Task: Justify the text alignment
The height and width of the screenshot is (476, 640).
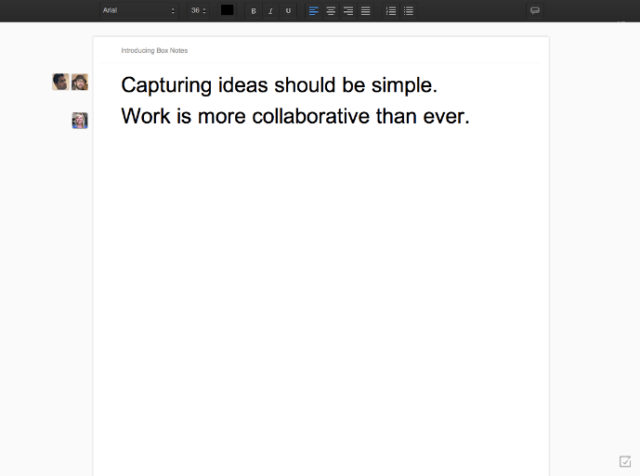Action: point(365,10)
